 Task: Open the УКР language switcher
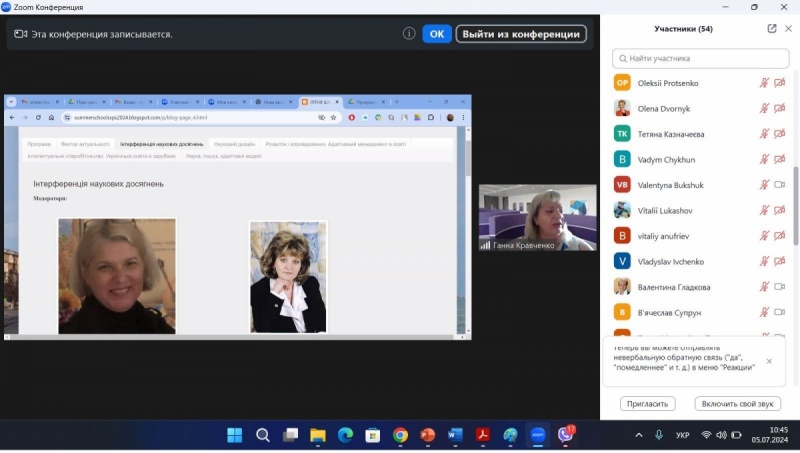[683, 435]
